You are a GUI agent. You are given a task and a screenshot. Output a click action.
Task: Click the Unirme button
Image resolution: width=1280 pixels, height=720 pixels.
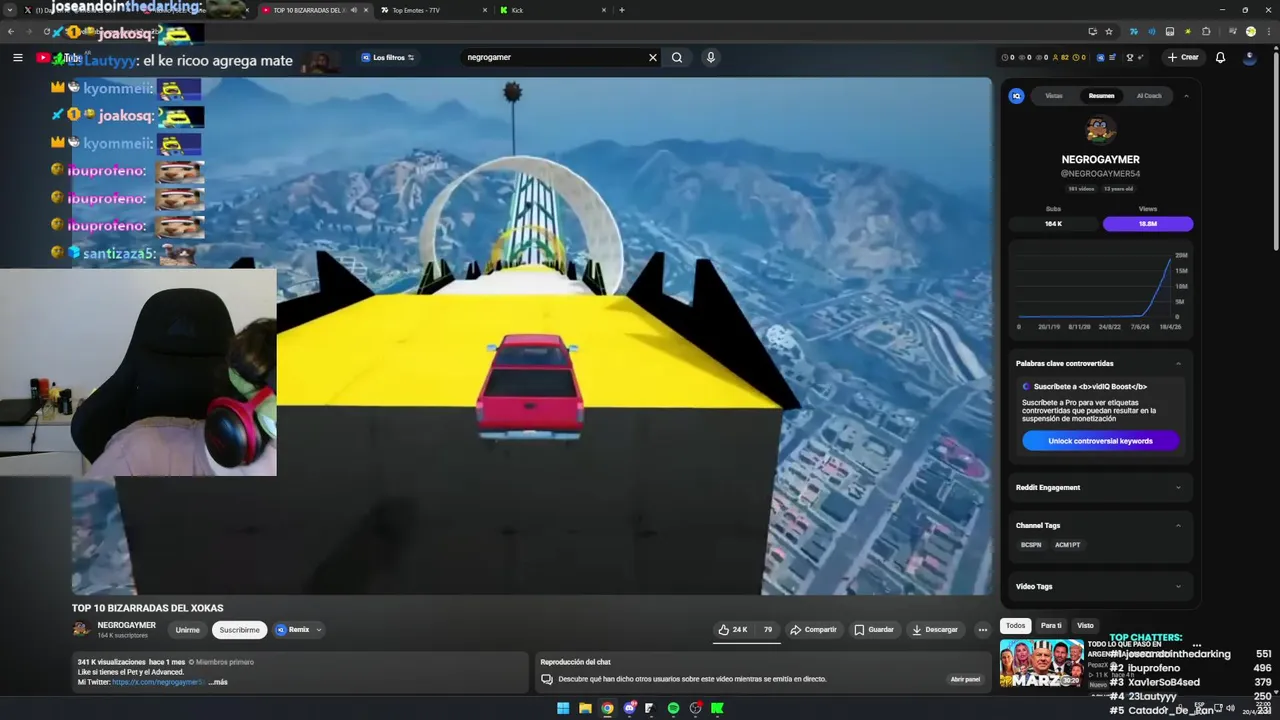click(188, 630)
